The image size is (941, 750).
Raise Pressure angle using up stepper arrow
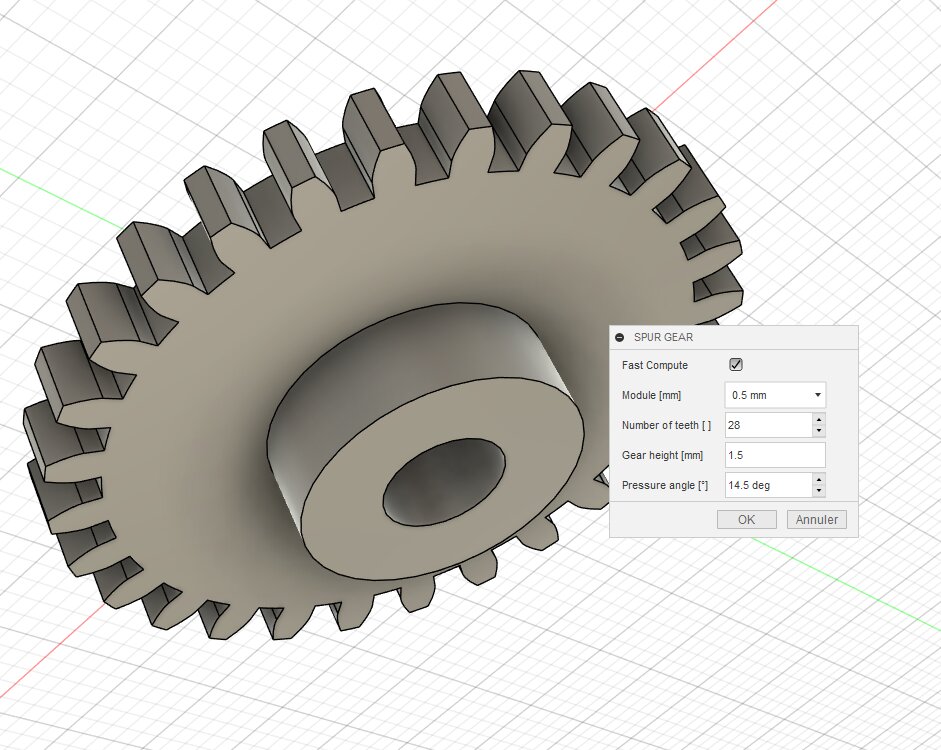pyautogui.click(x=819, y=480)
